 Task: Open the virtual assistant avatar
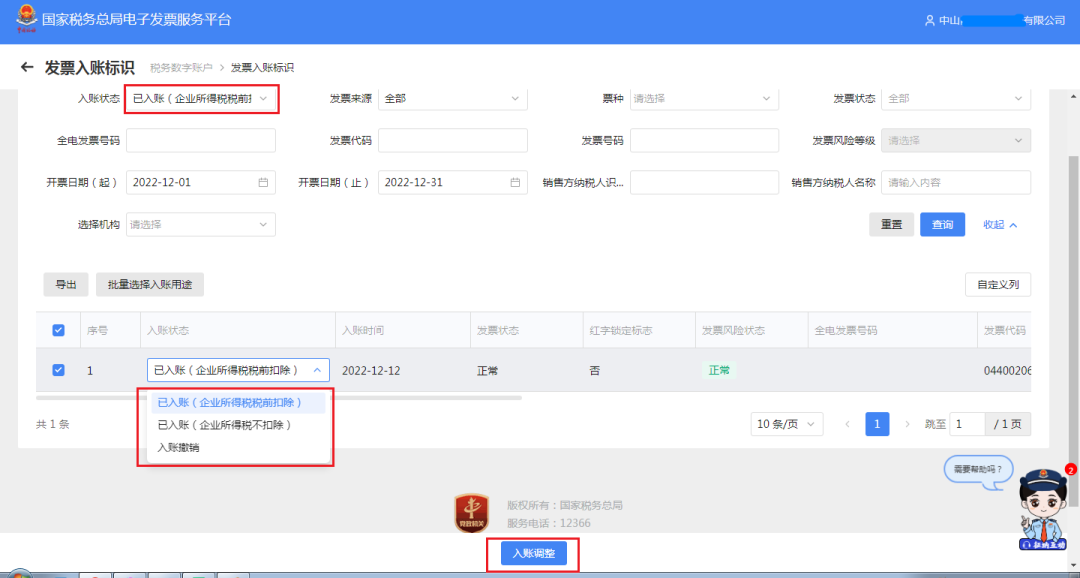(x=1044, y=511)
